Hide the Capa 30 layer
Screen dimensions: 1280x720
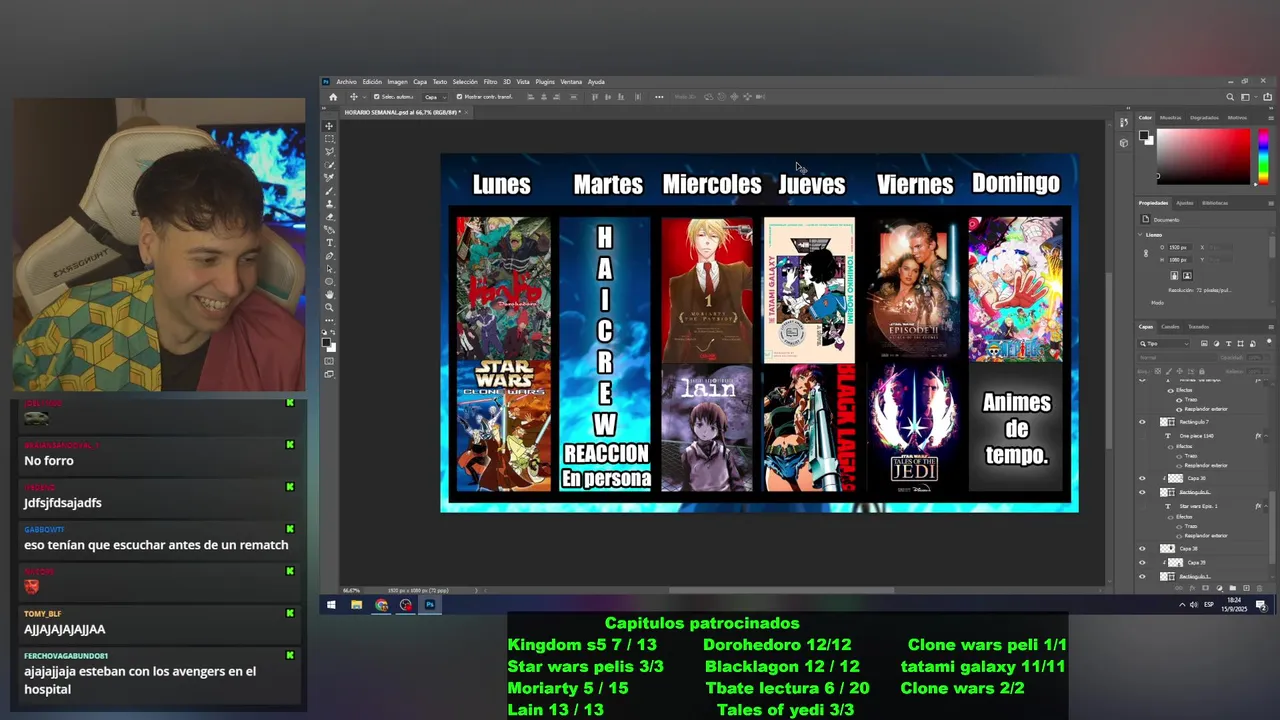[1142, 478]
